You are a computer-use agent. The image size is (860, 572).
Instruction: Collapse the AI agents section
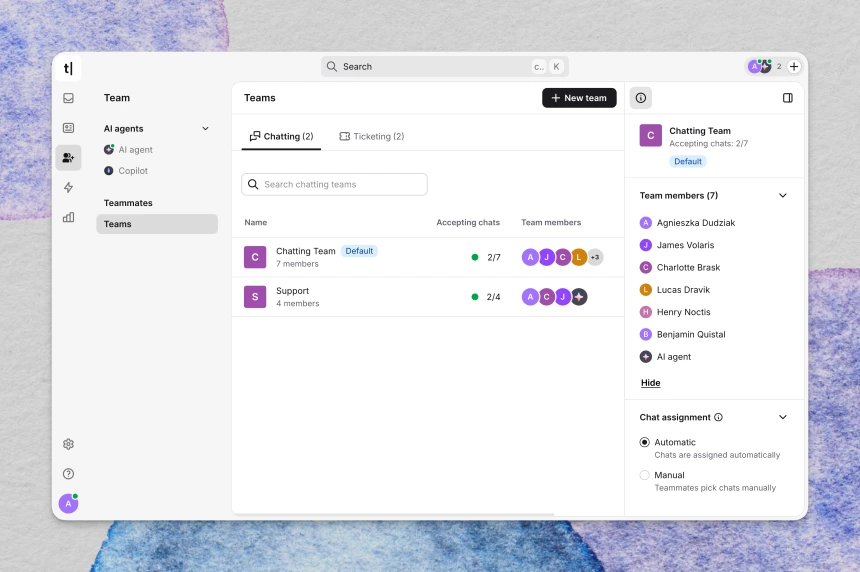click(x=206, y=129)
